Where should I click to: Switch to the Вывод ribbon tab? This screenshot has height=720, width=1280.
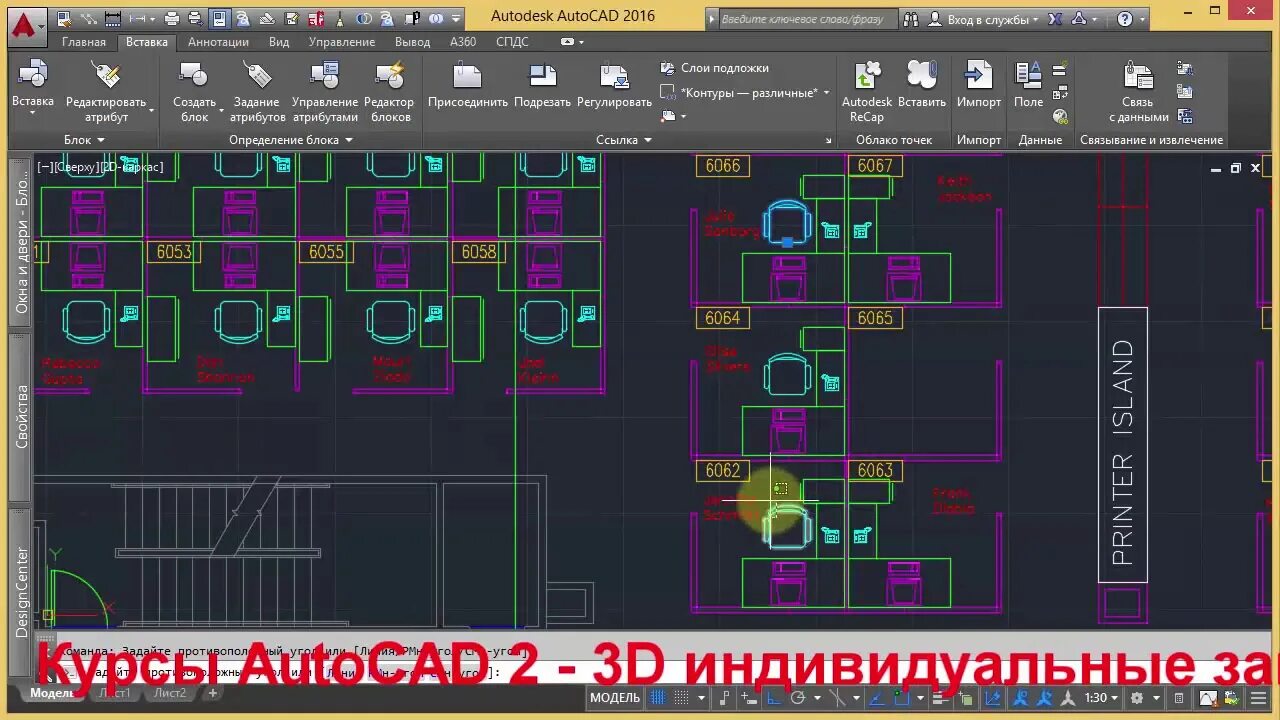(413, 42)
